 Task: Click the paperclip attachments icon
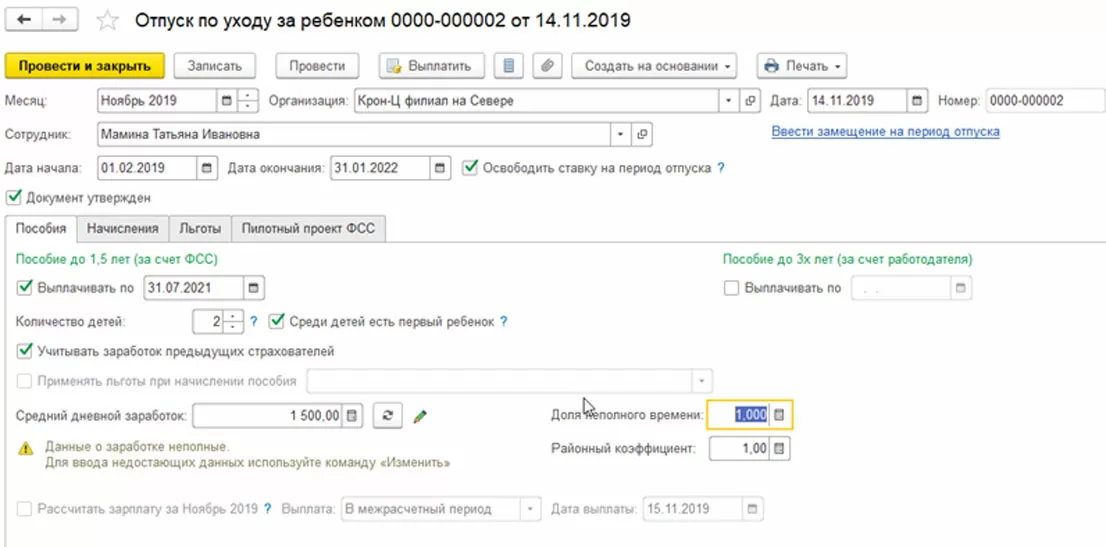click(x=546, y=66)
